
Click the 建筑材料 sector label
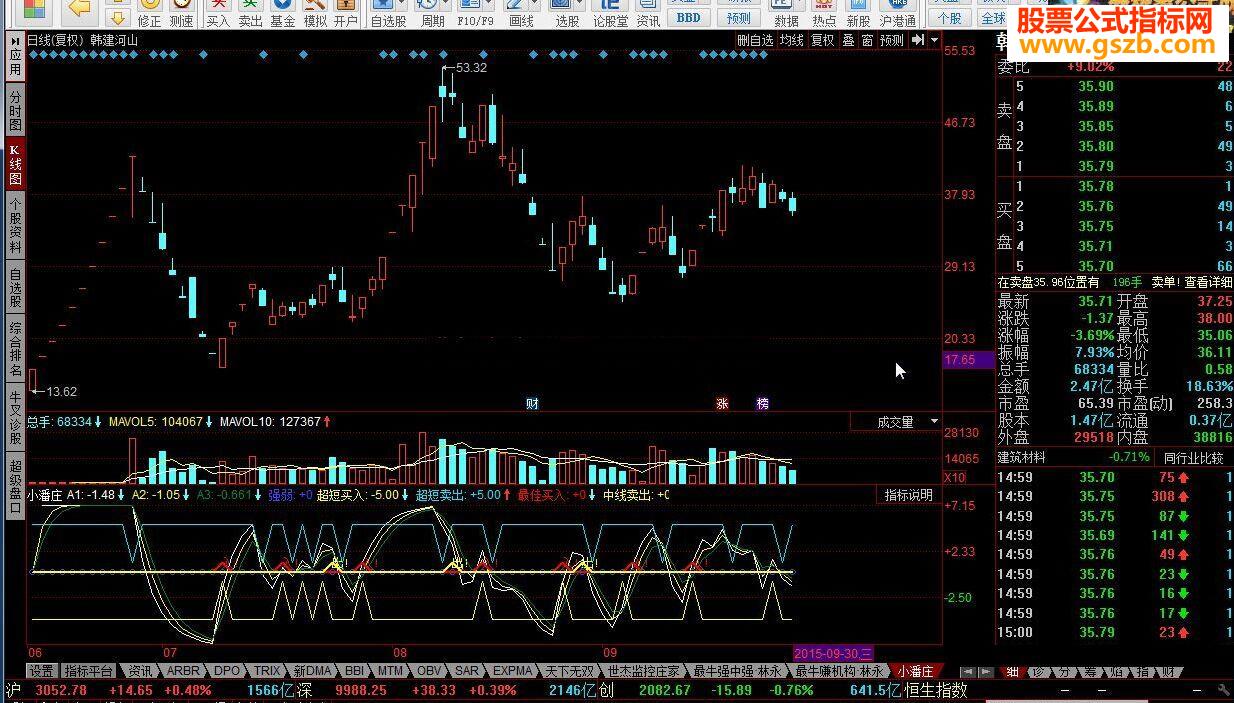pos(1022,458)
